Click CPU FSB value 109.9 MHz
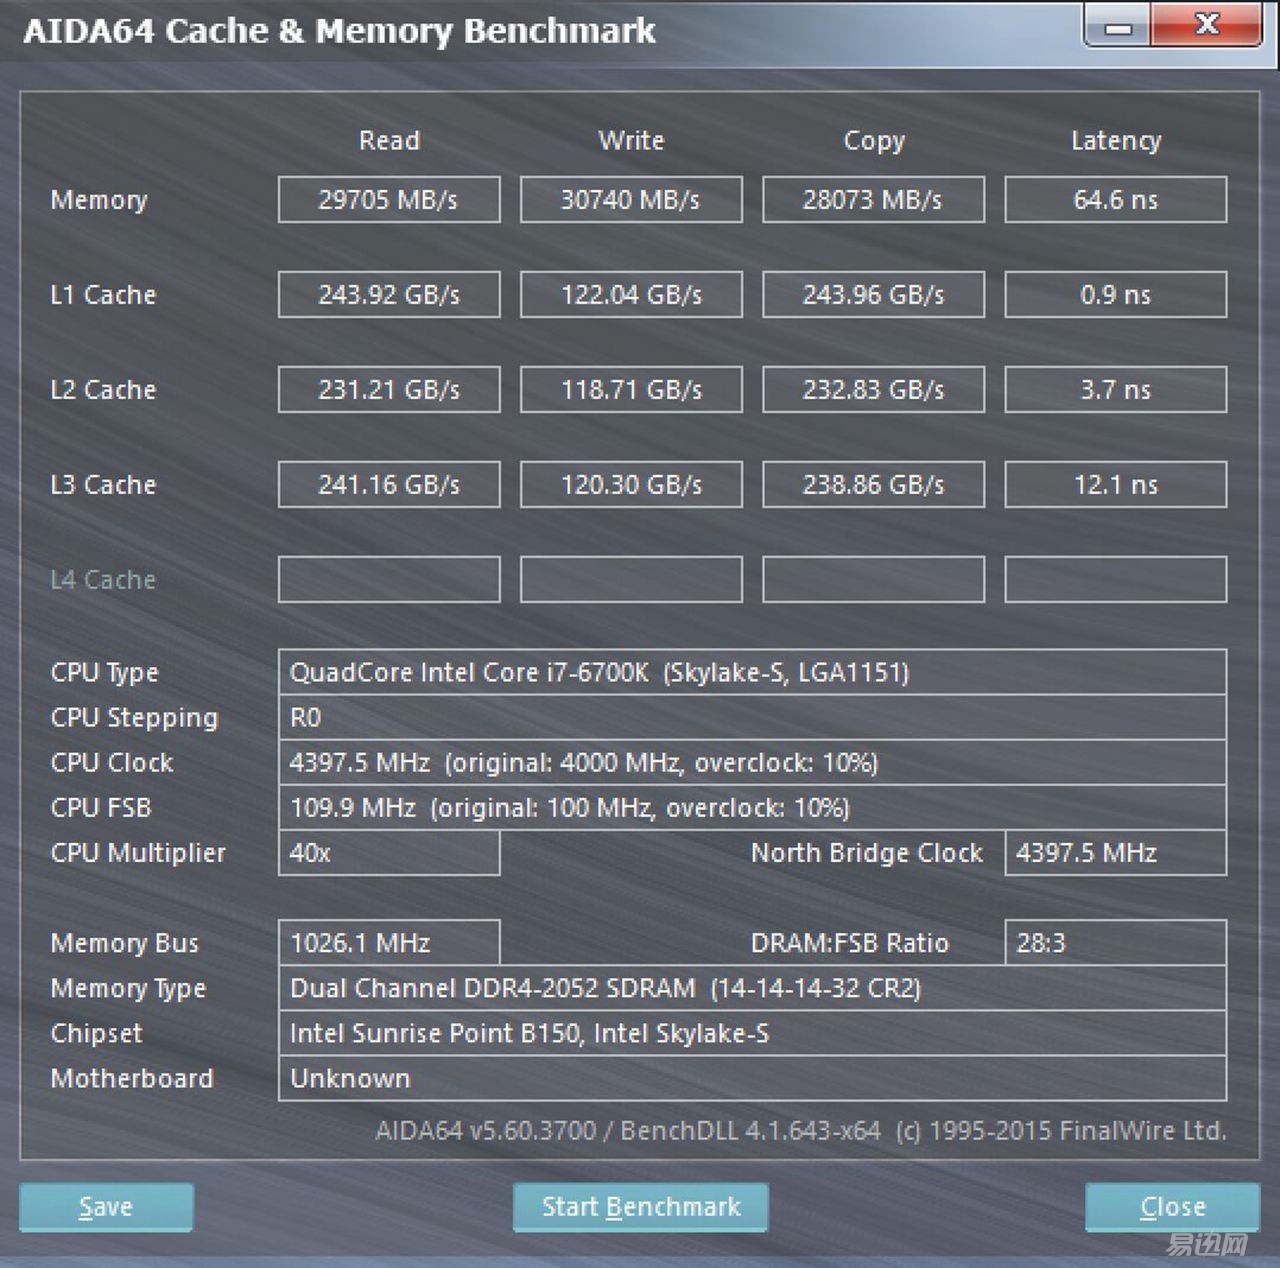 [x=752, y=807]
